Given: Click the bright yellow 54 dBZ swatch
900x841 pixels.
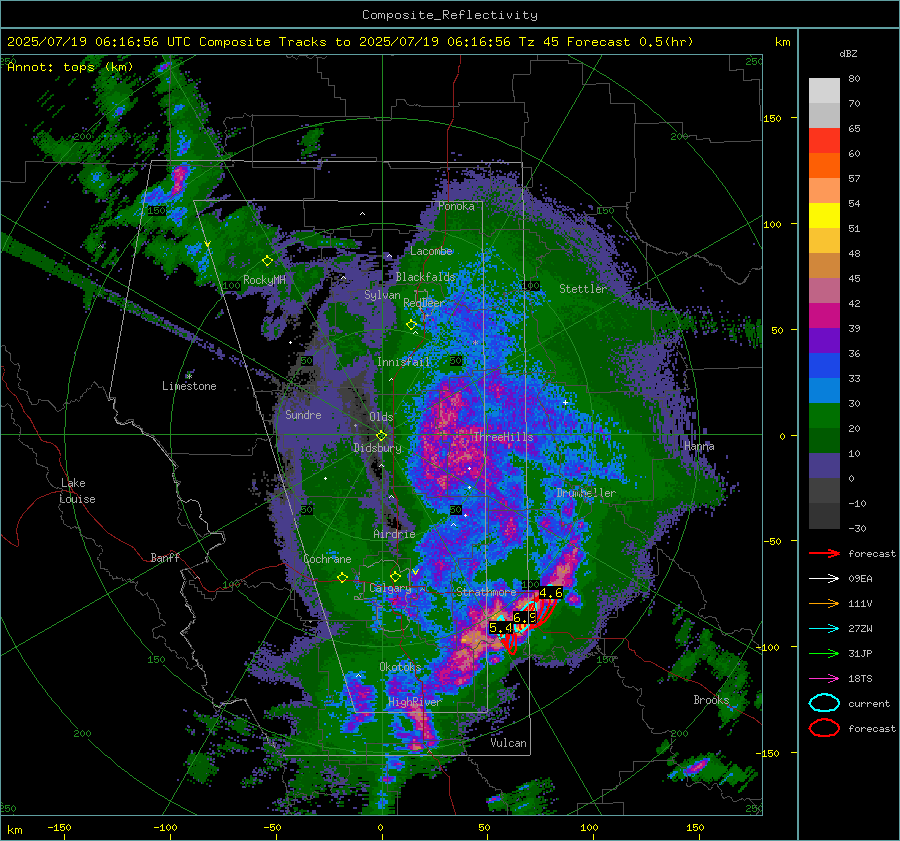Looking at the screenshot, I should [824, 216].
